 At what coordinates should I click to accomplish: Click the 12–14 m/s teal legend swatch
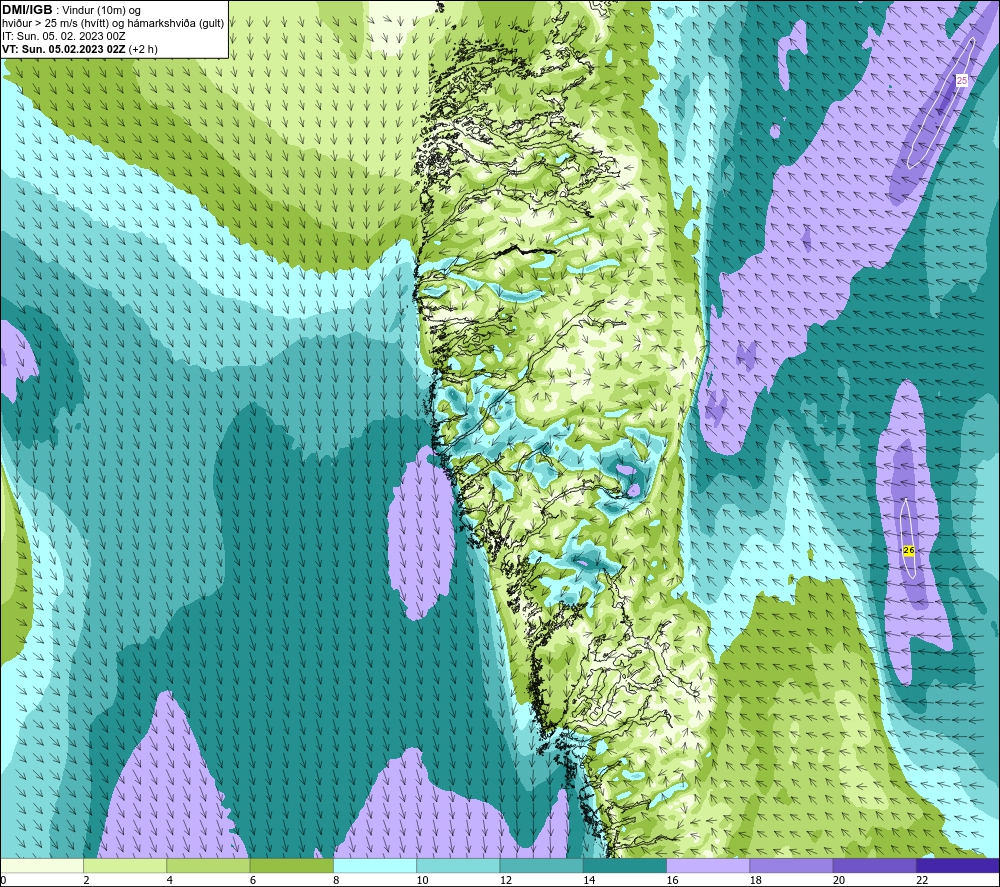pyautogui.click(x=541, y=865)
